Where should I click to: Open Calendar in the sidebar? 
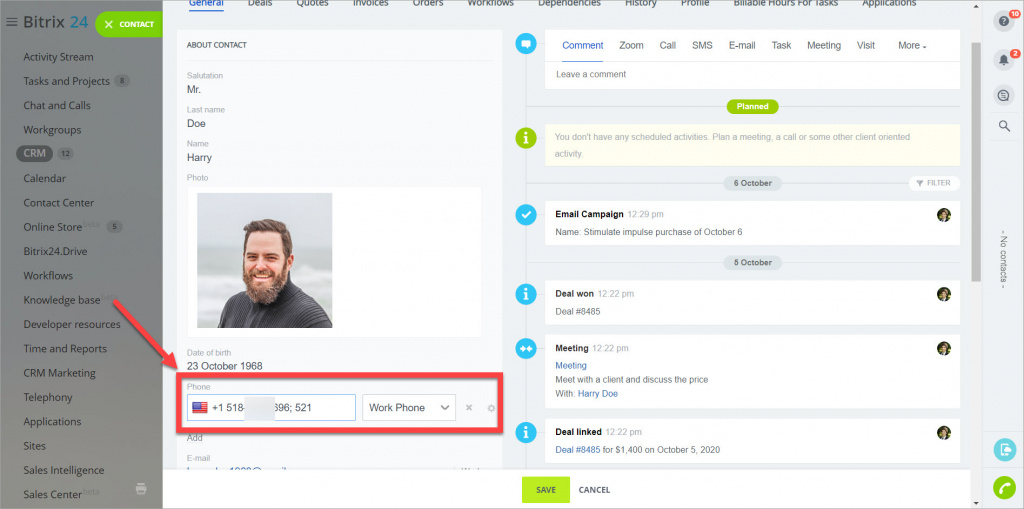[x=44, y=178]
